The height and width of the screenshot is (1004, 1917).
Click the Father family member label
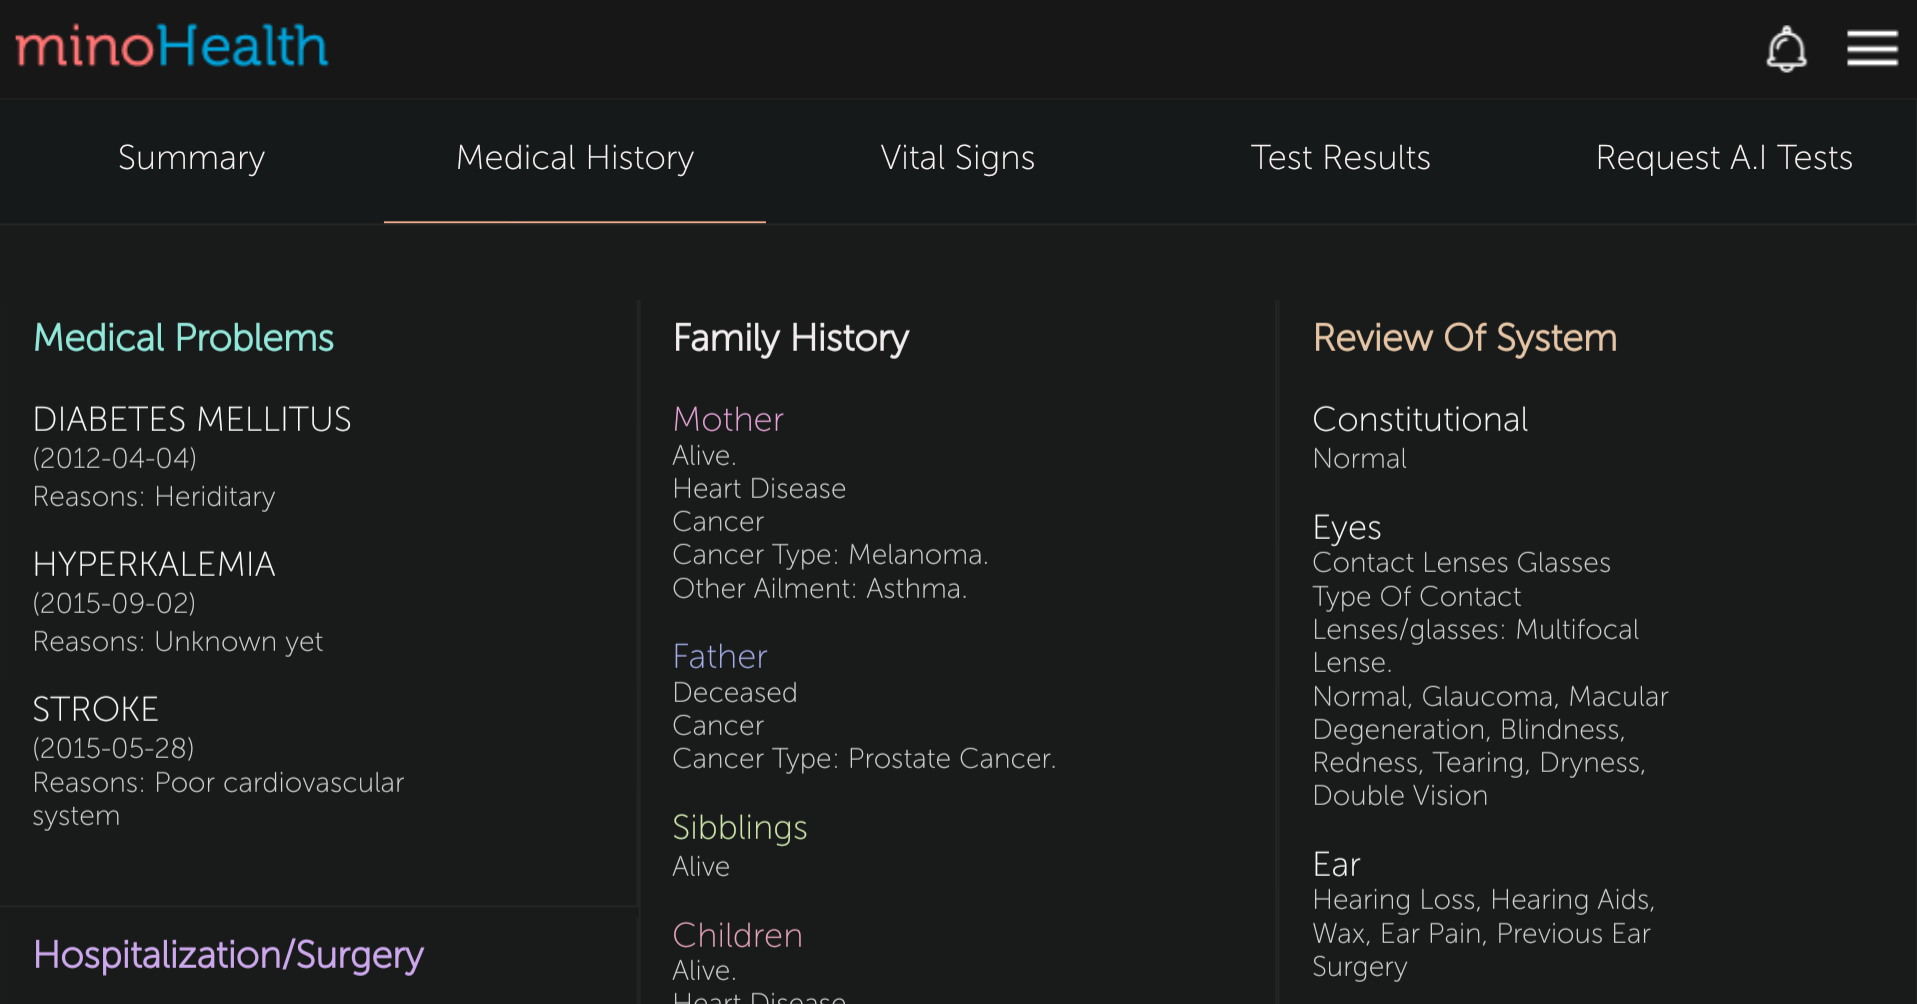(720, 656)
